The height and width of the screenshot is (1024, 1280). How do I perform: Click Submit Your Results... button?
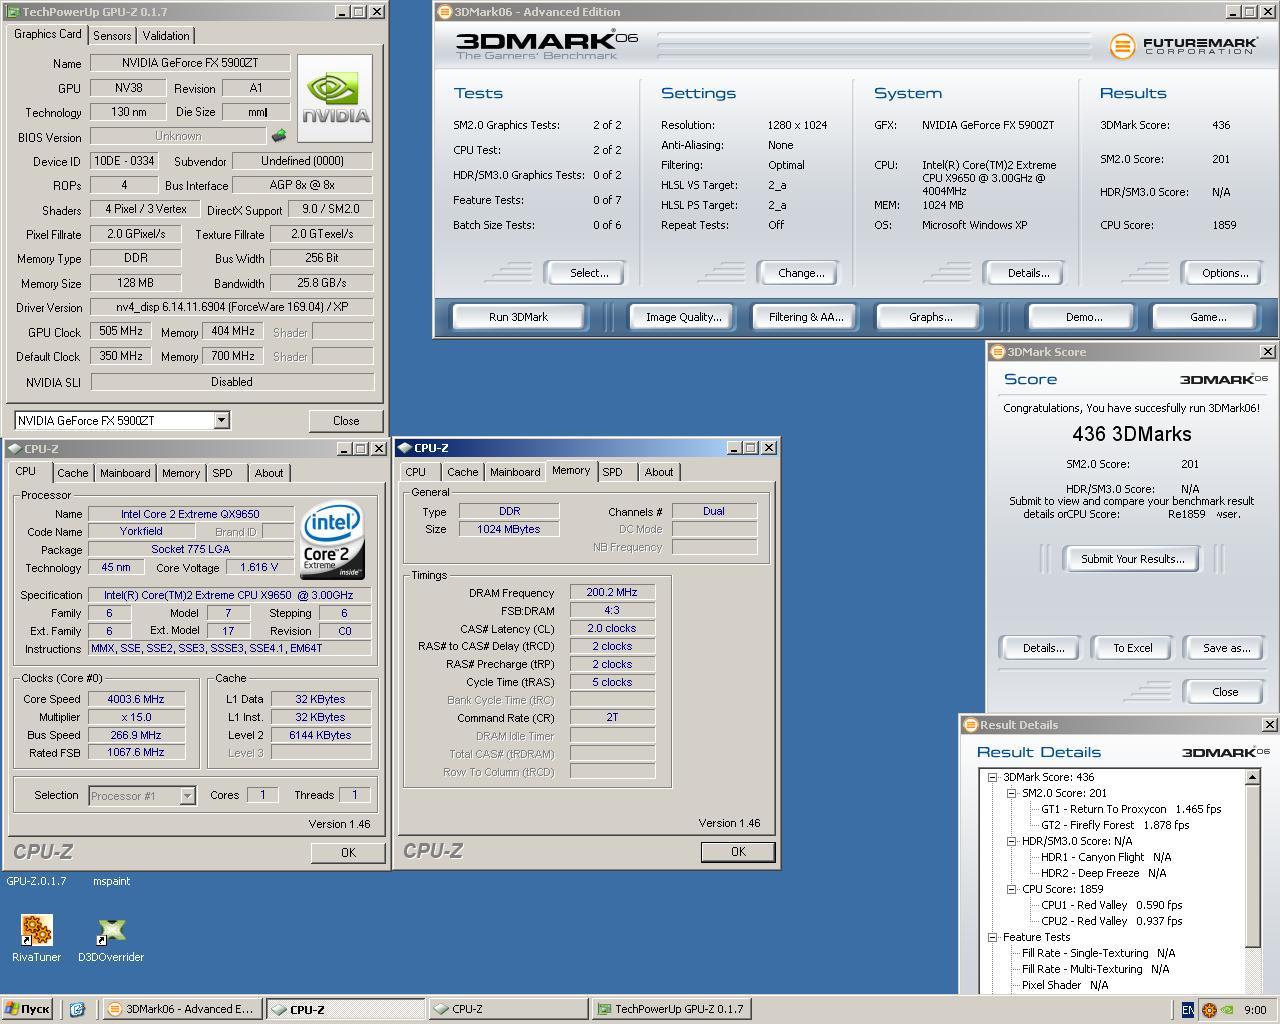tap(1132, 559)
